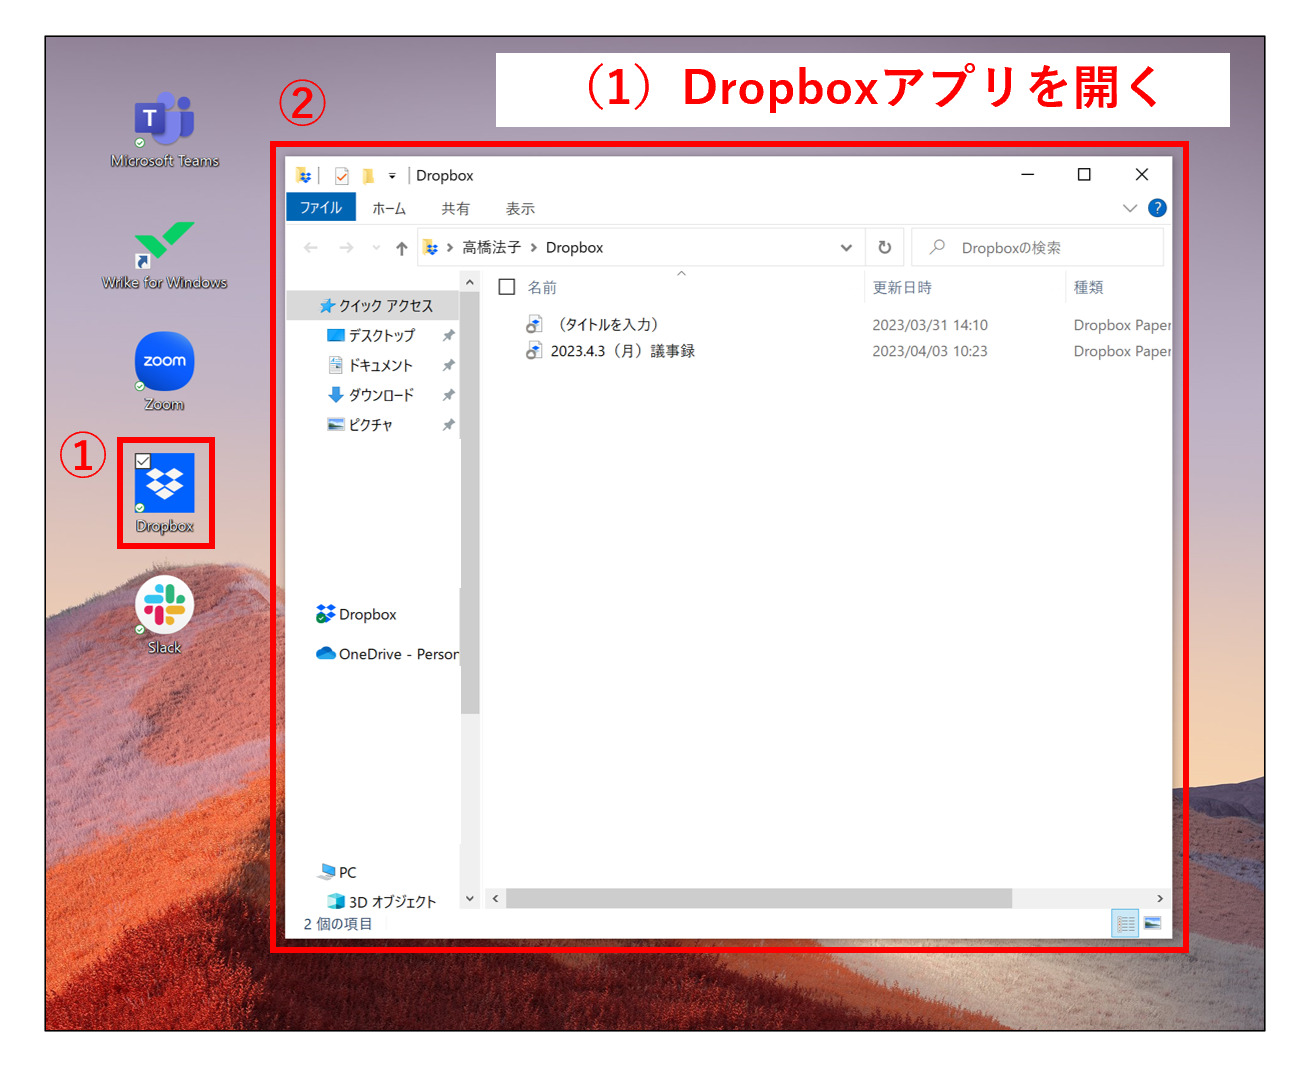
Task: Click navigation pane scroll down arrow
Action: tap(470, 898)
